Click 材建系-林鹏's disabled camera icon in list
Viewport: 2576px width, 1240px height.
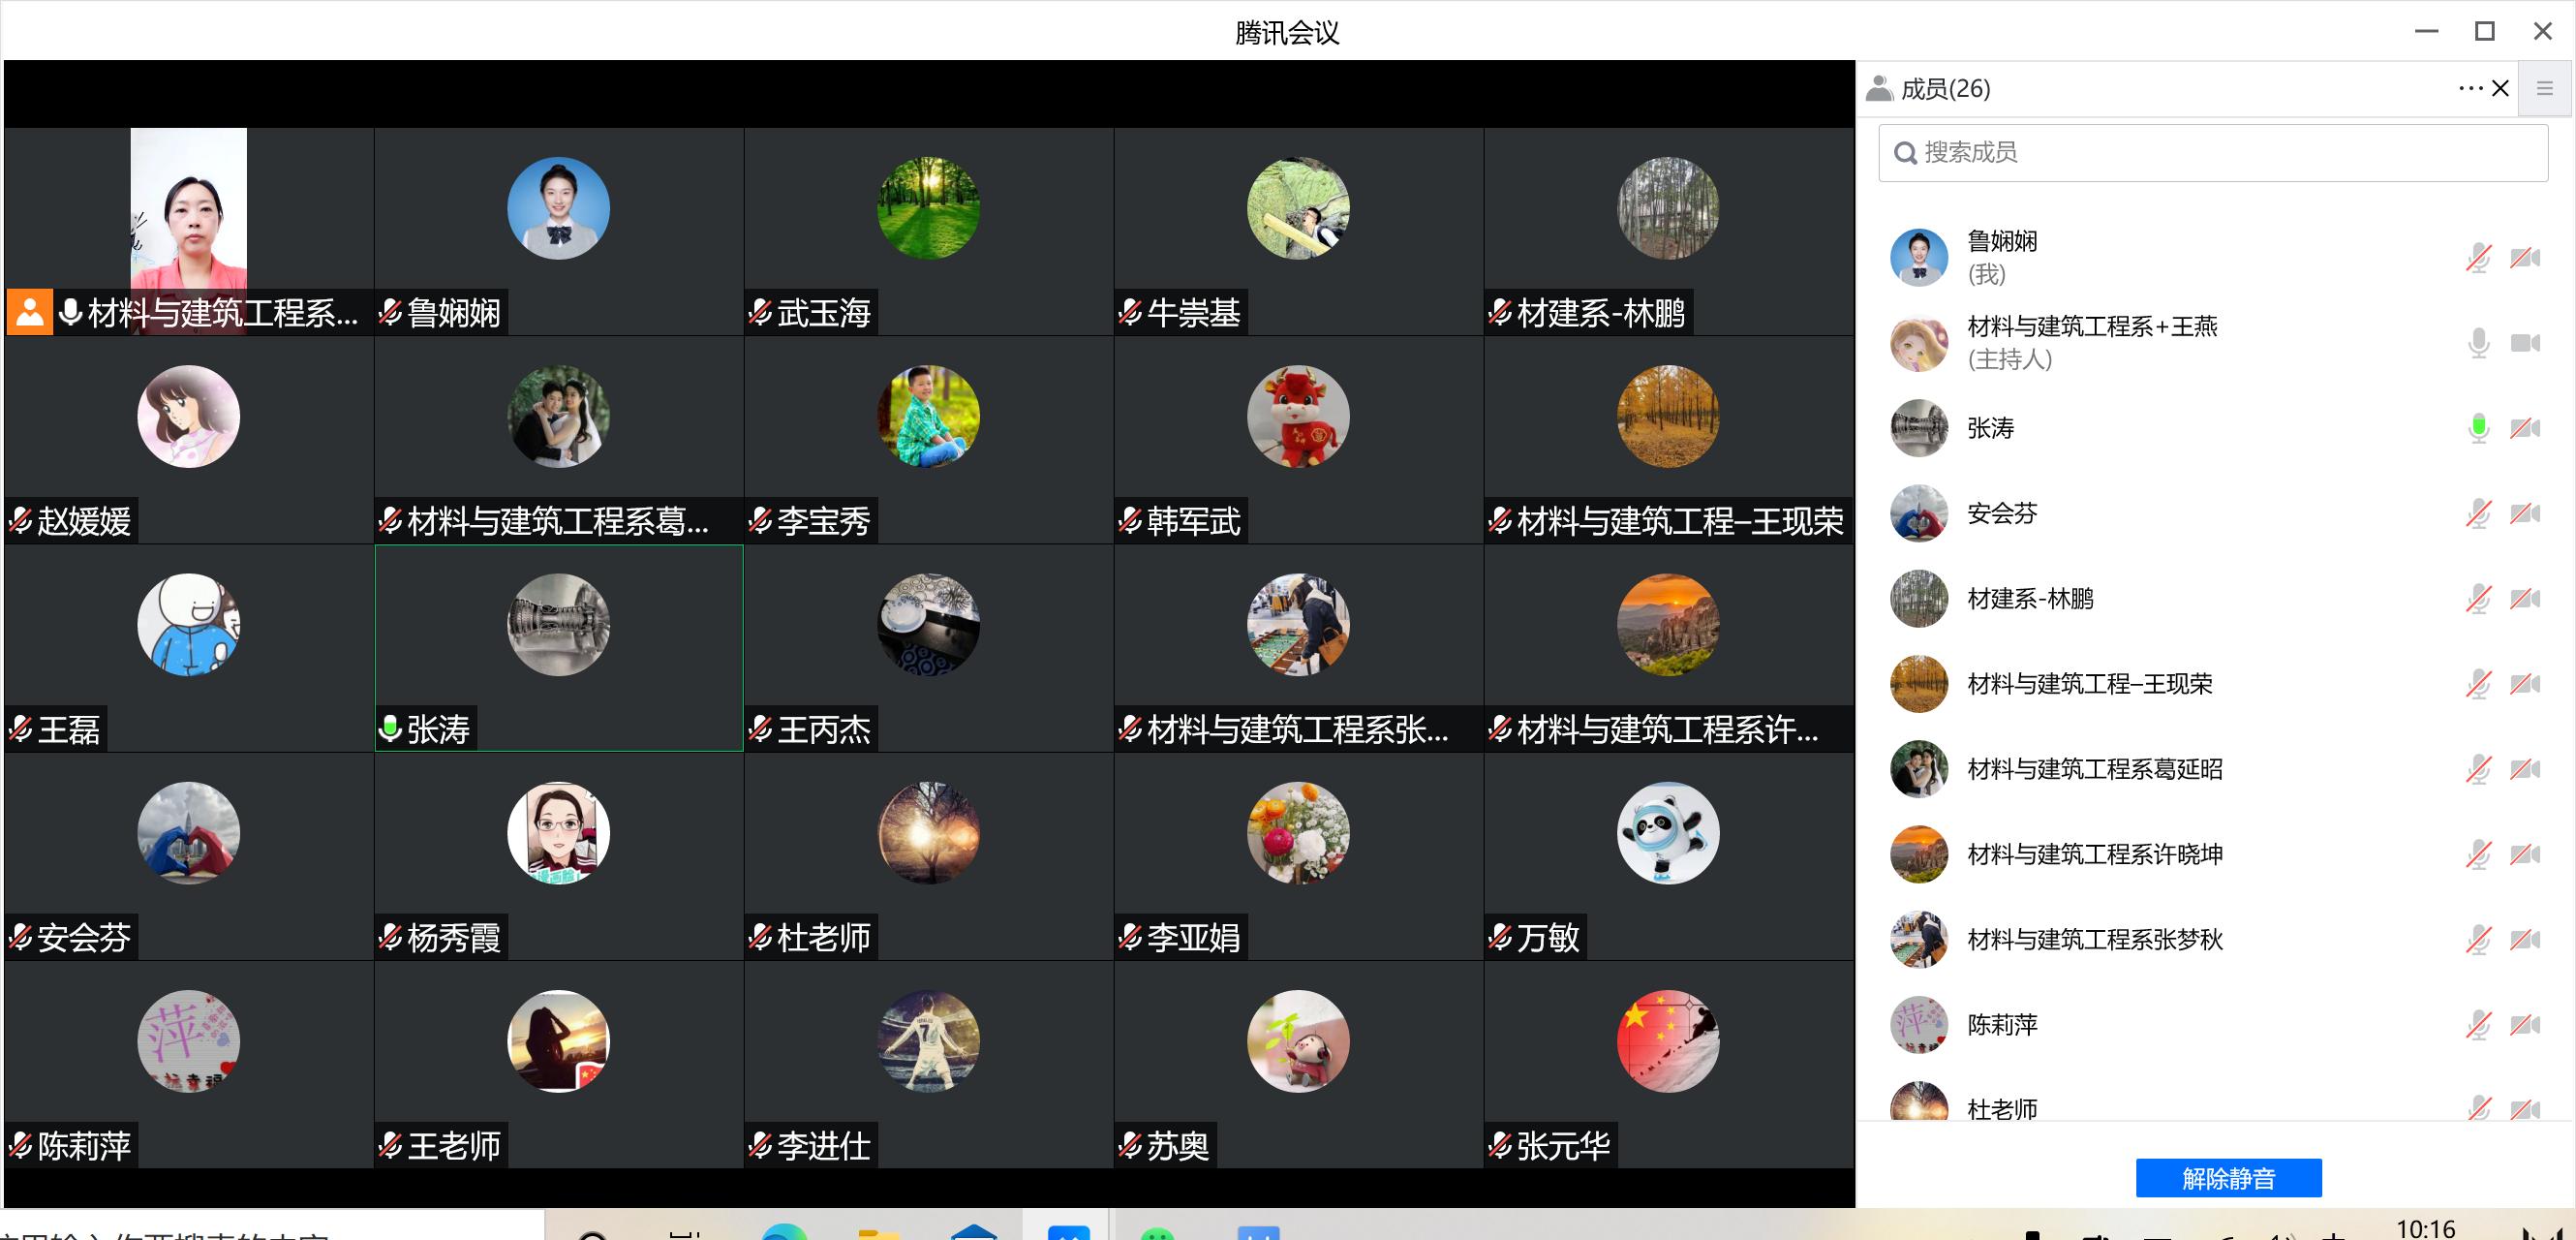pos(2525,598)
